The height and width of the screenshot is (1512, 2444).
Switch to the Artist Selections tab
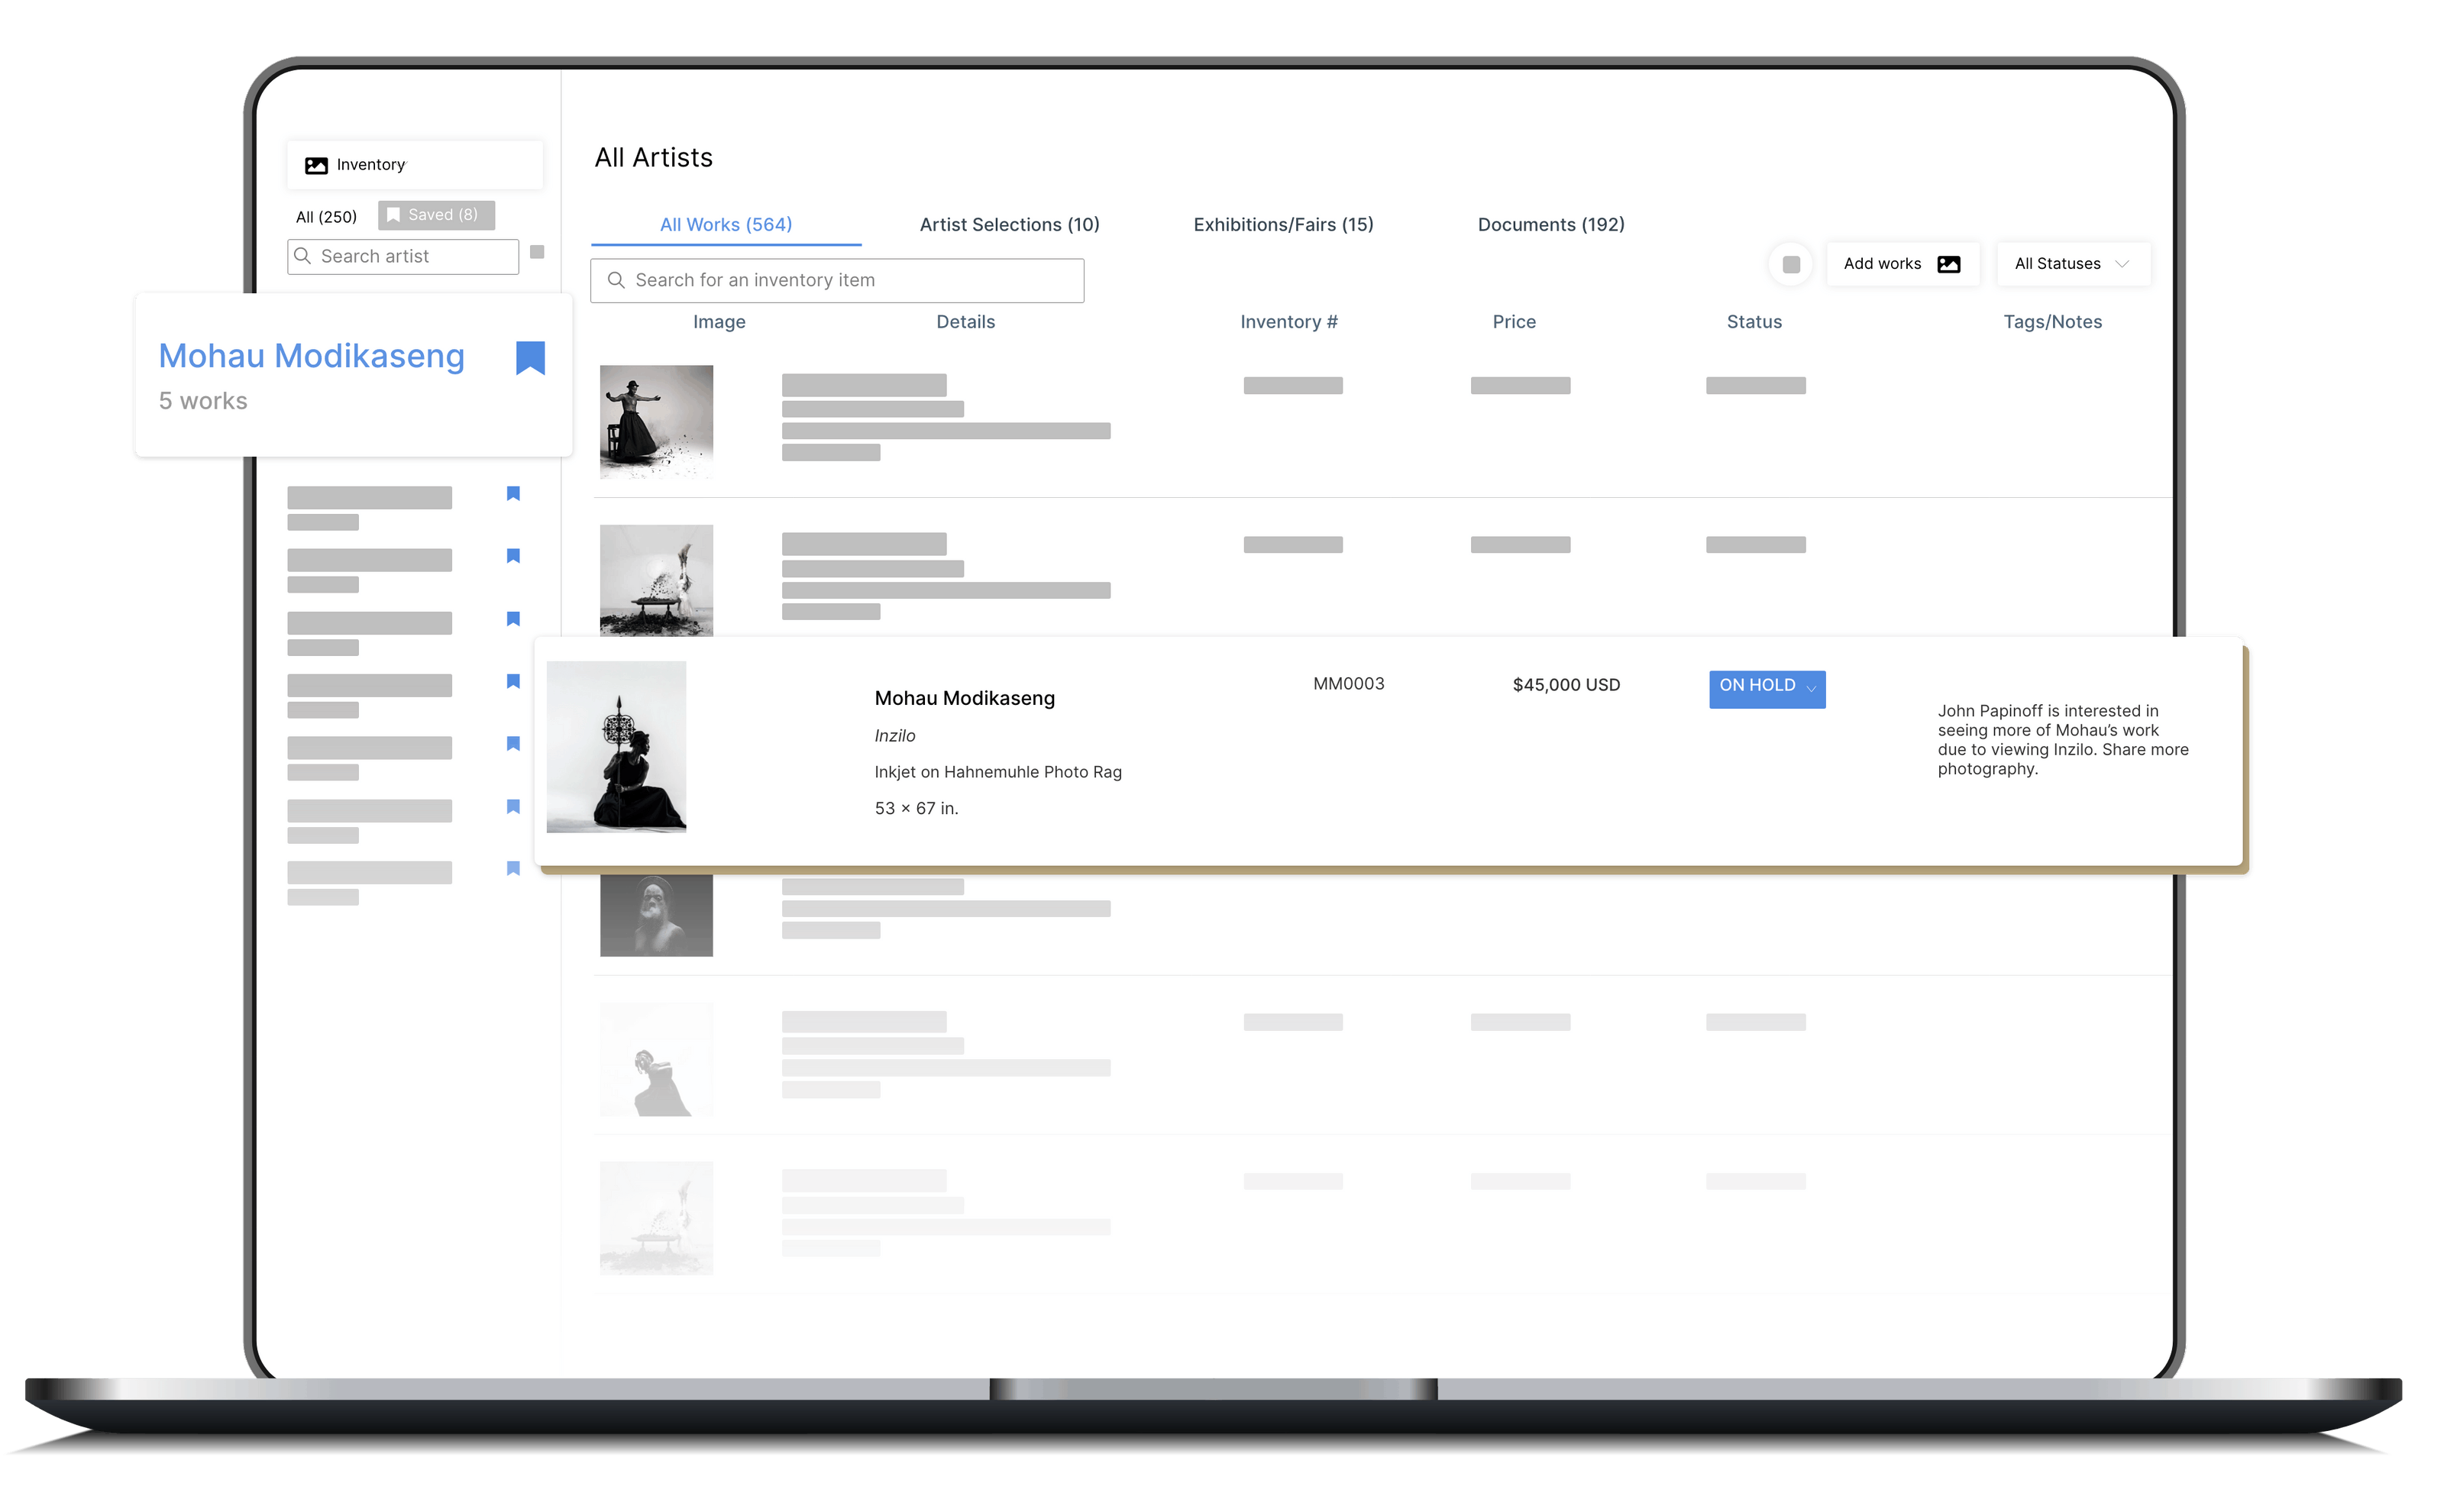click(1009, 225)
